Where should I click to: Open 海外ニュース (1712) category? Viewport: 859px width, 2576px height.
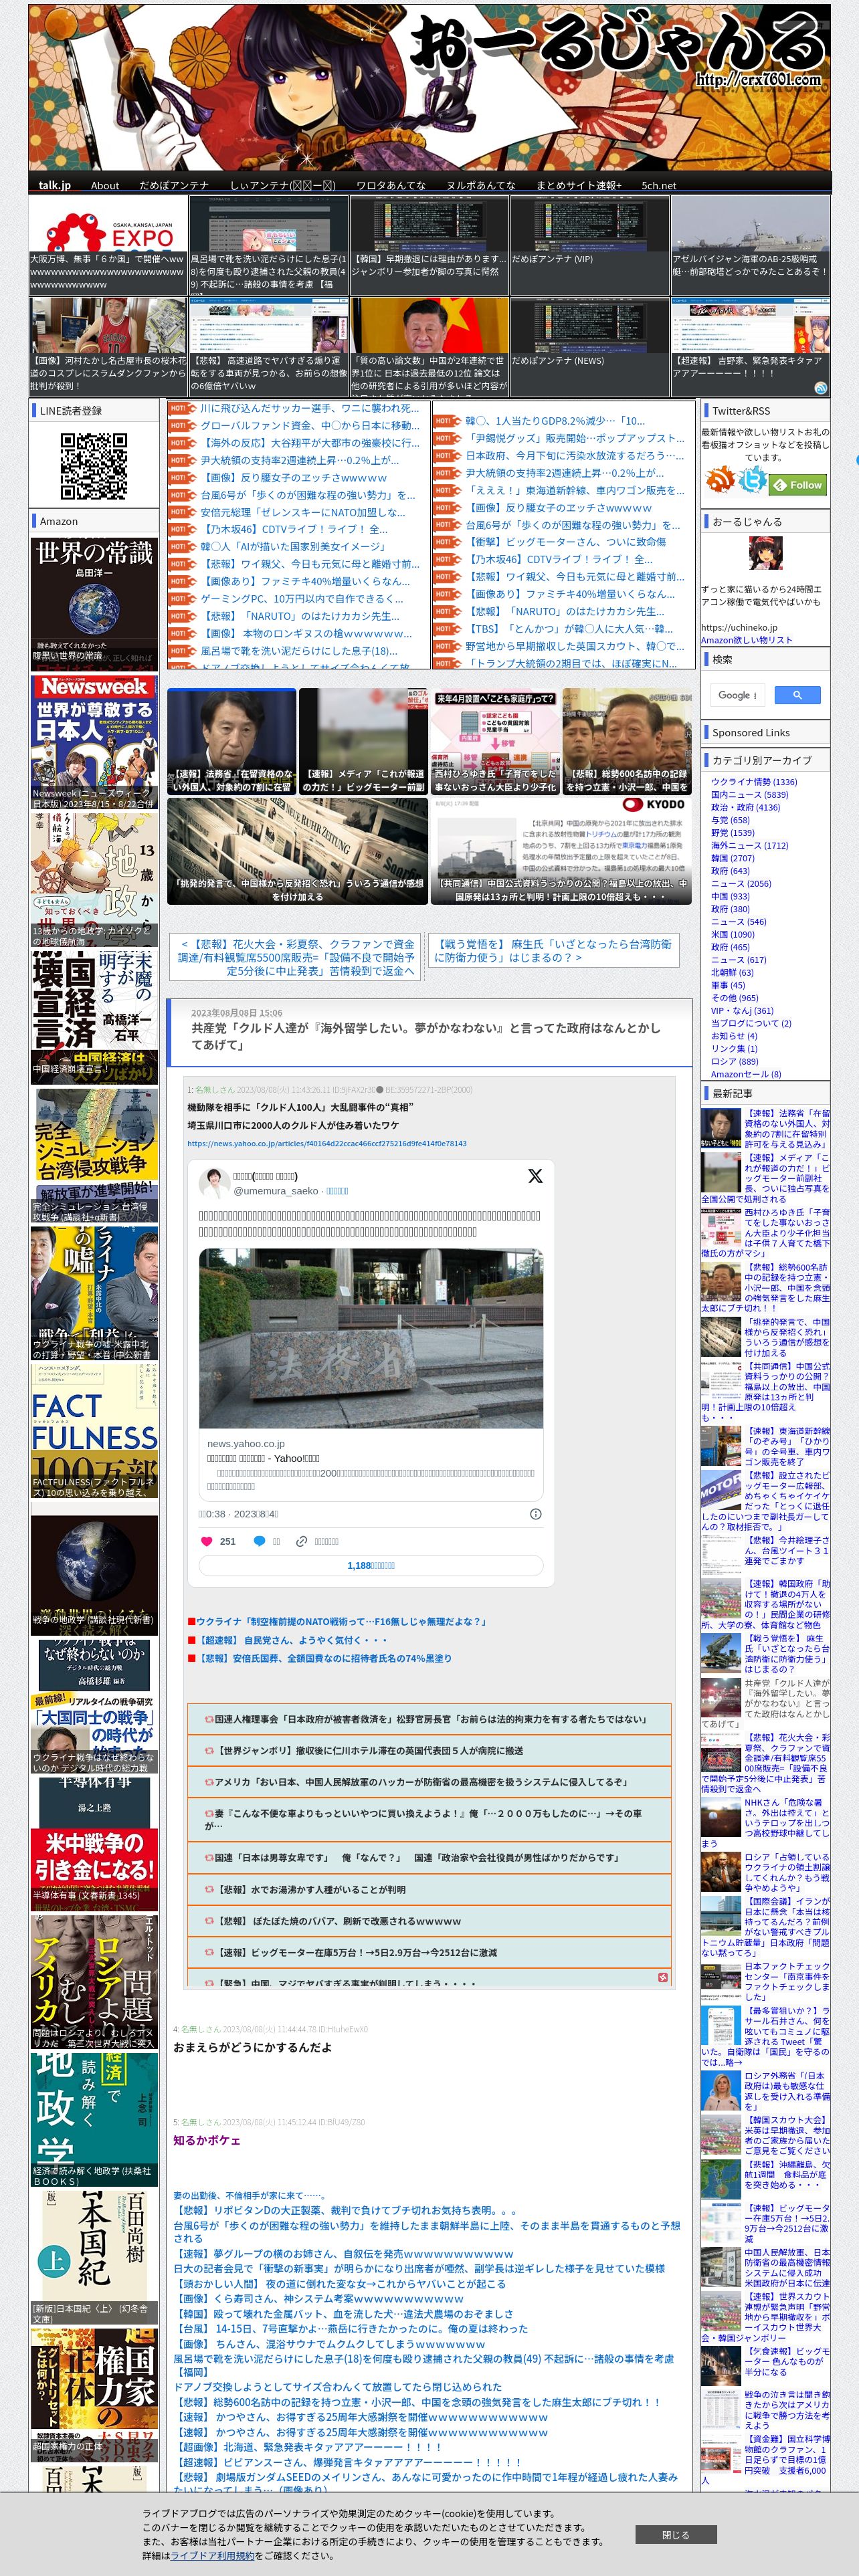749,845
